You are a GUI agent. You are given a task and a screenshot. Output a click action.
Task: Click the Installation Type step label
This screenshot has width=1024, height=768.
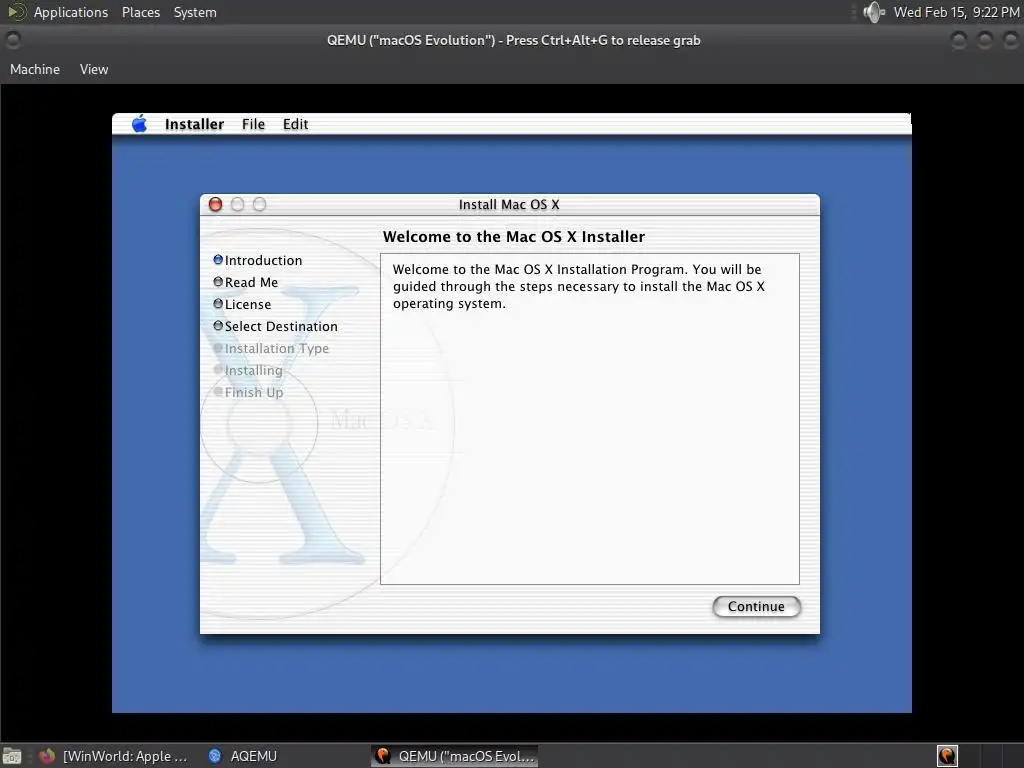click(x=277, y=349)
